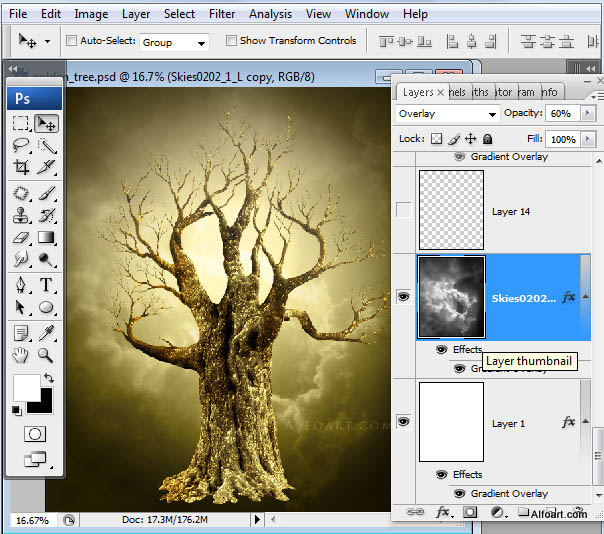This screenshot has height=534, width=604.
Task: Activate the Zoom magnifier tool
Action: (46, 354)
